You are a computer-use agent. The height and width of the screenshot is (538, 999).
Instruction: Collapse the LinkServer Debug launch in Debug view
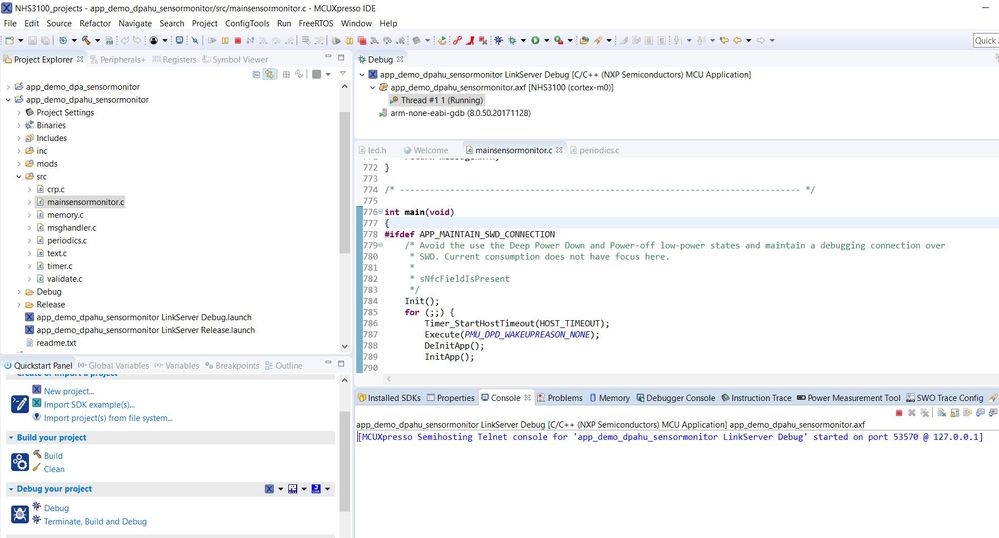pos(362,75)
